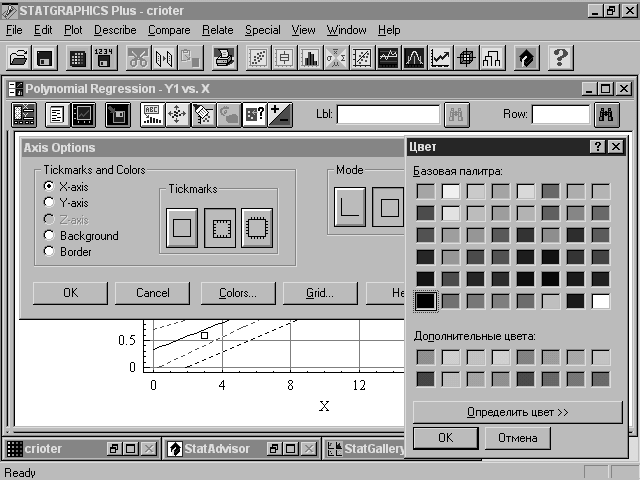
Task: Click the 1234 save data icon
Action: [104, 58]
